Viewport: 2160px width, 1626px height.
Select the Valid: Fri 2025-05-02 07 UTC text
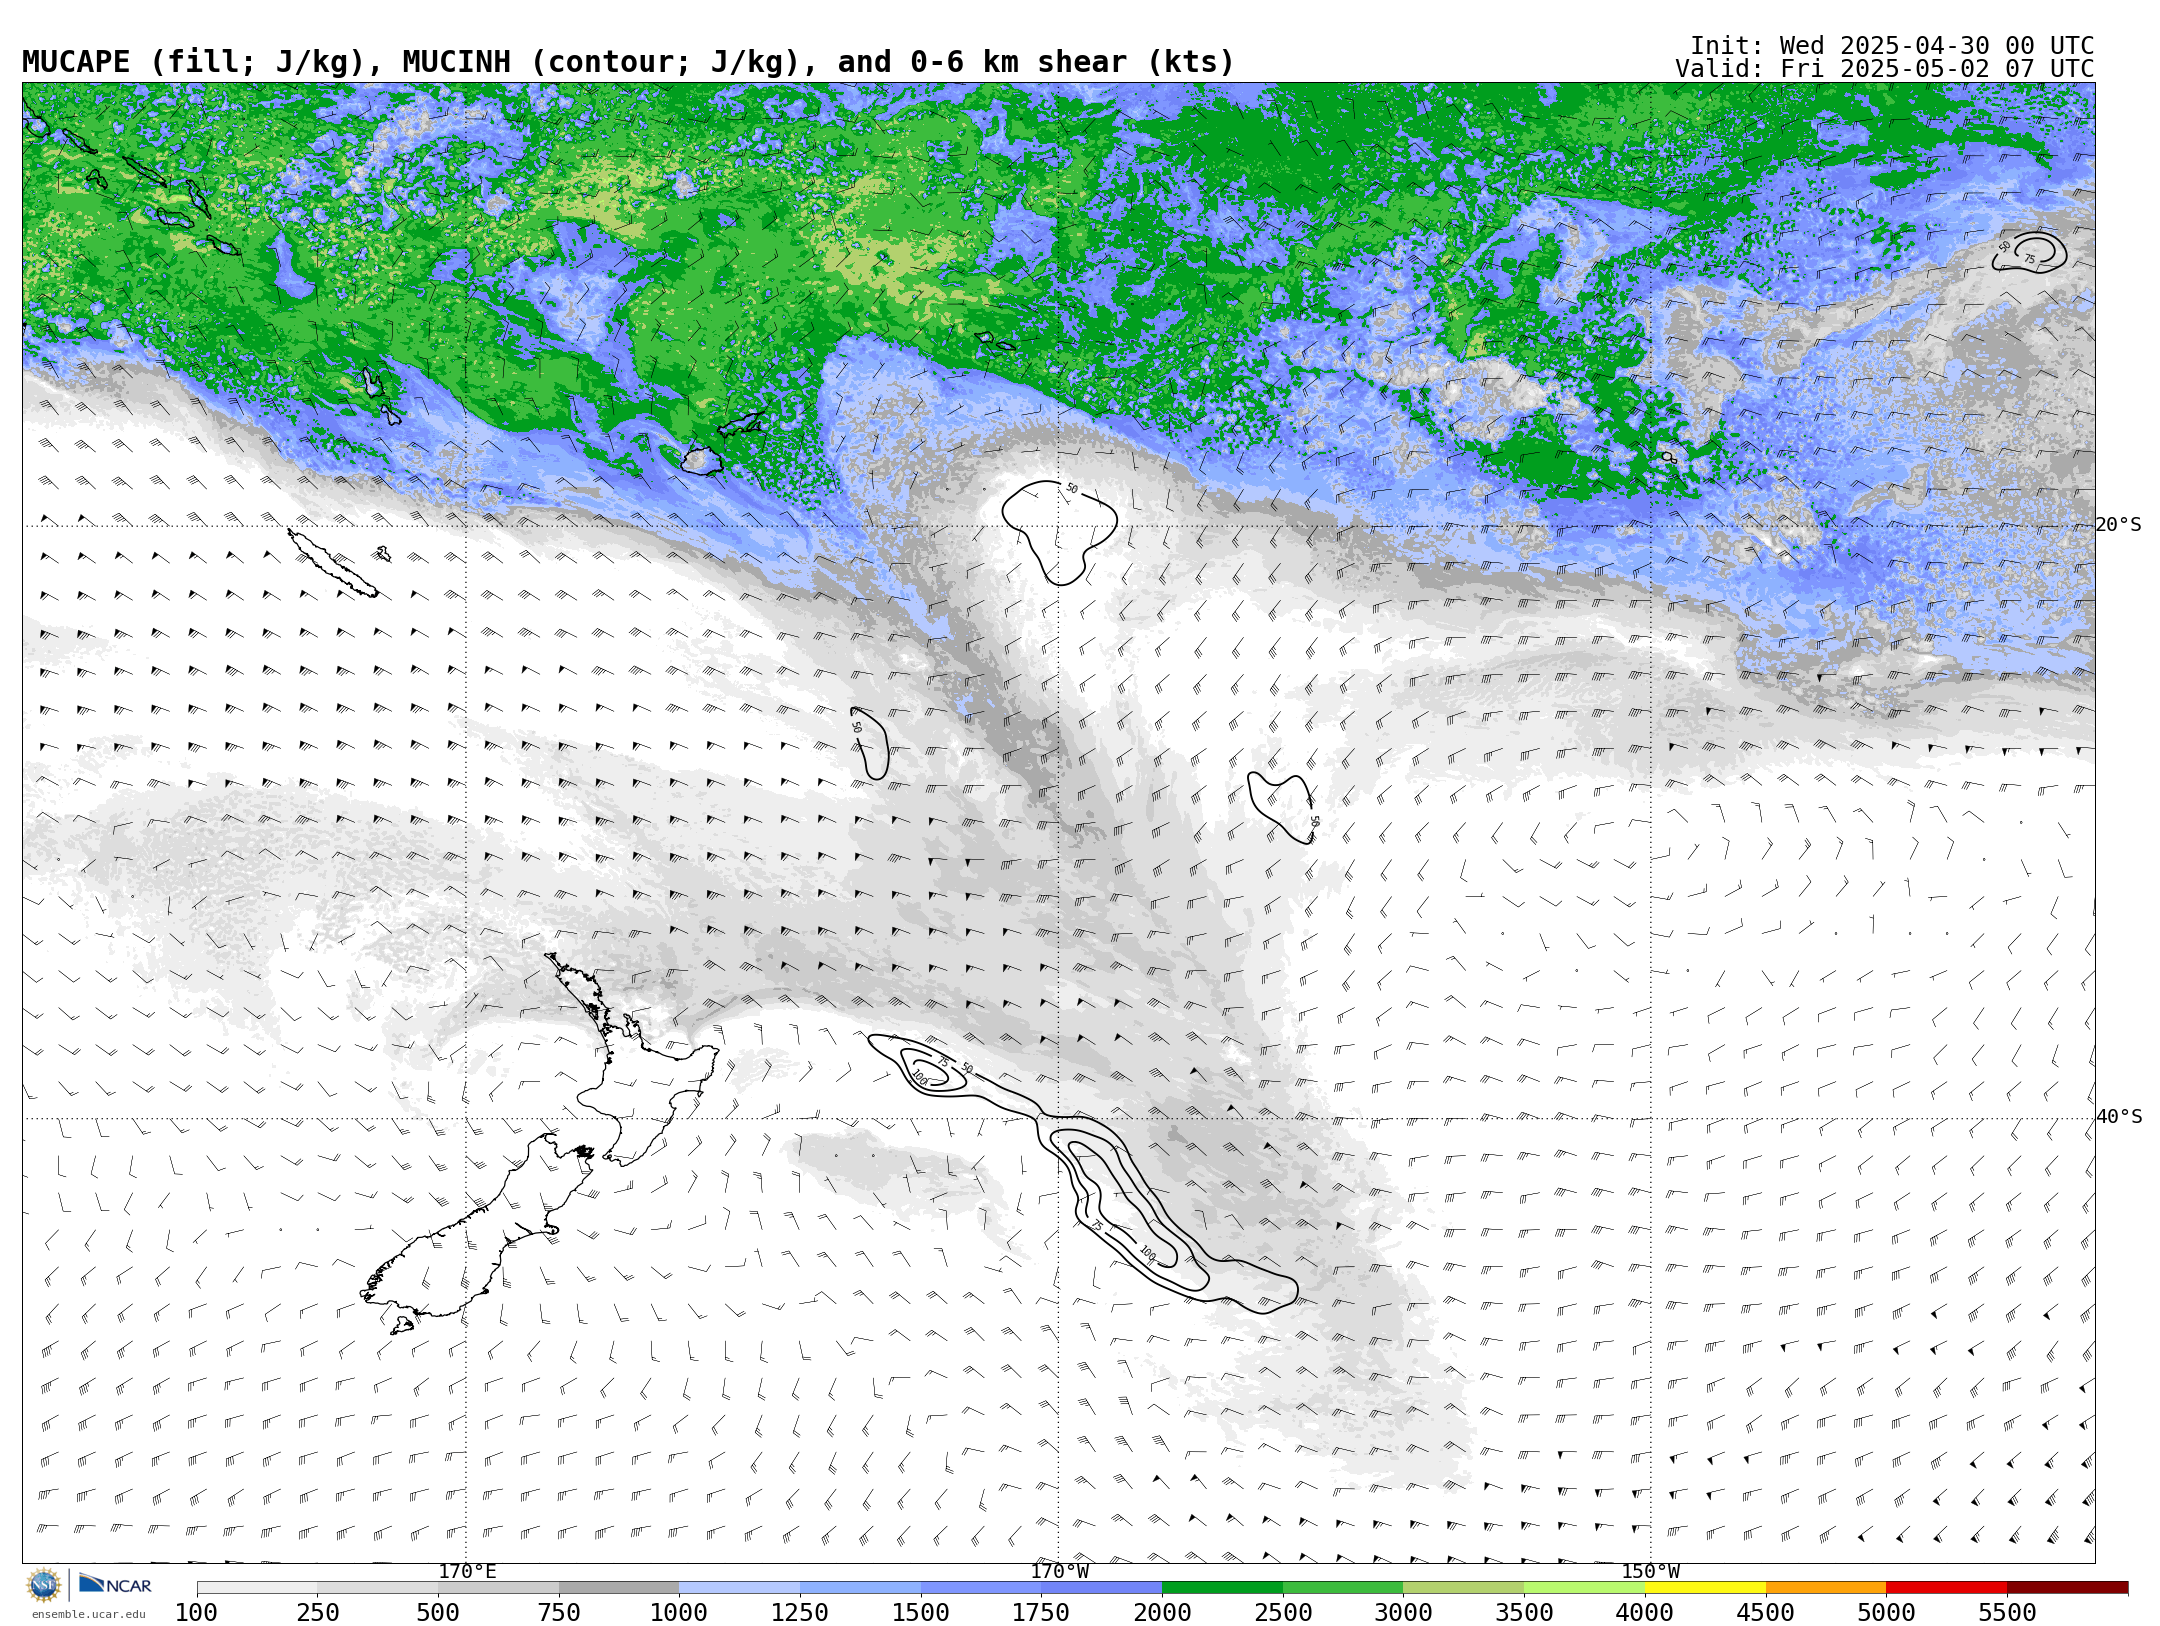(1884, 69)
